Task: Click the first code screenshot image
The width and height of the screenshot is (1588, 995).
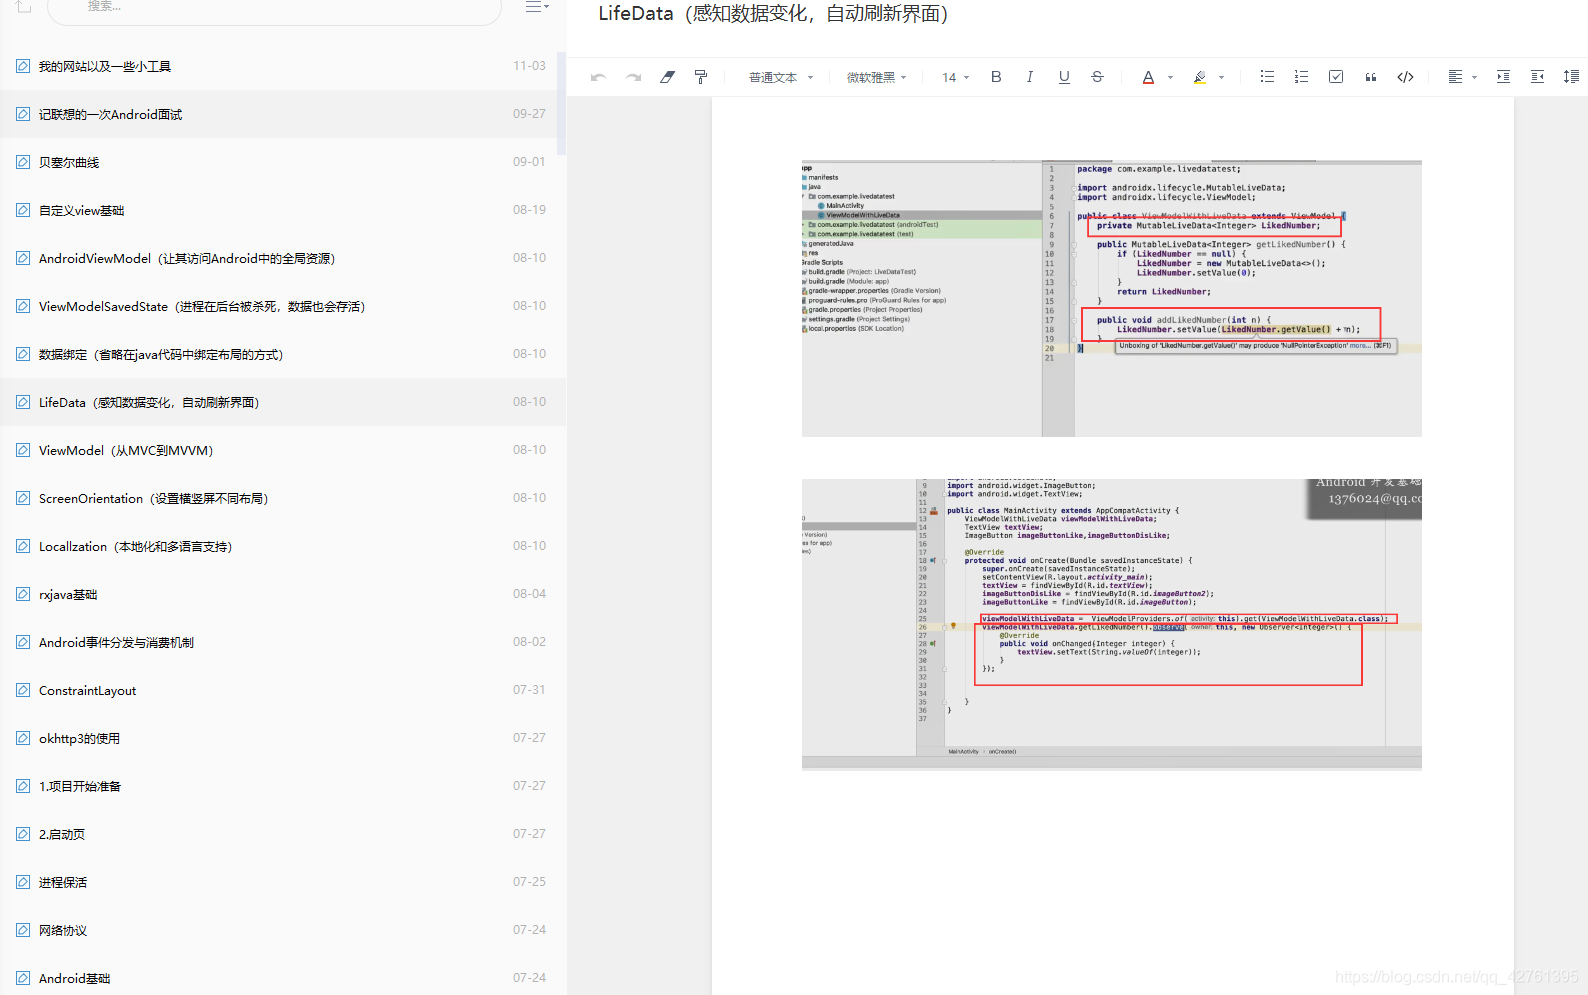Action: point(1111,298)
